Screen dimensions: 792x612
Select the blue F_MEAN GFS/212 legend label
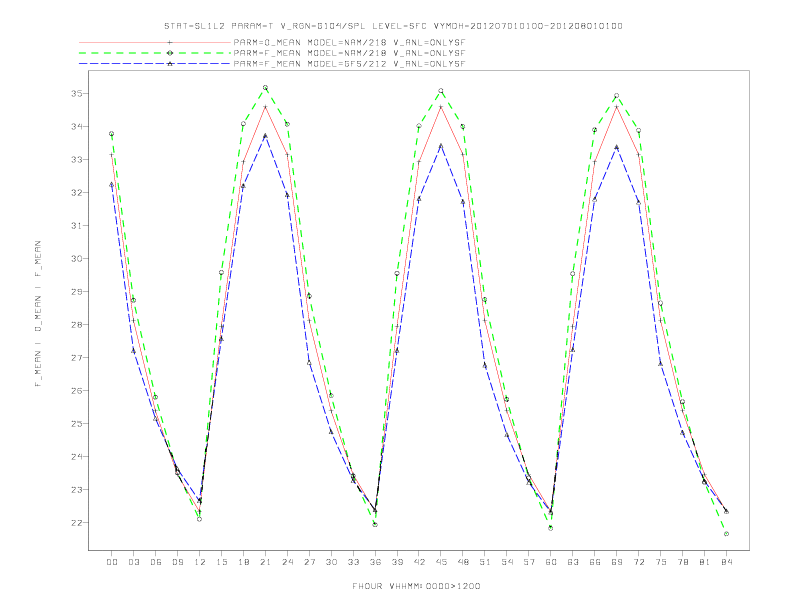349,64
